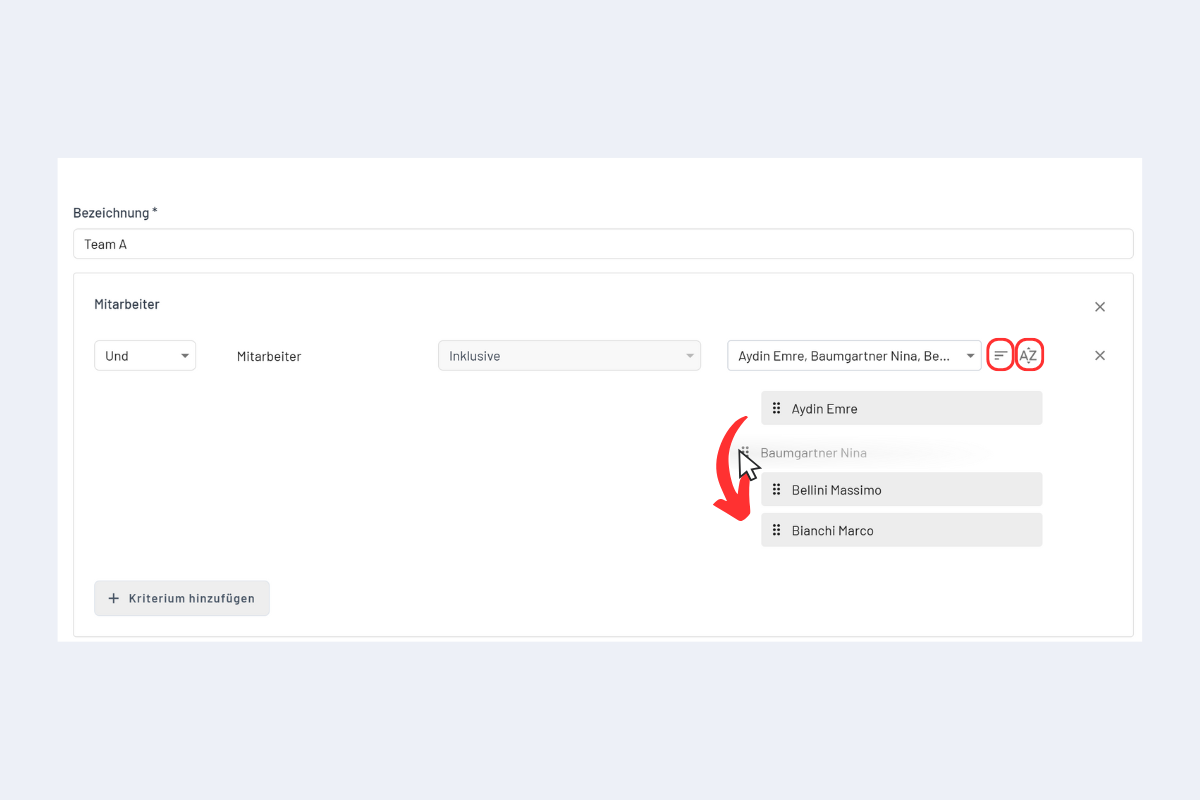Click the plus icon in Kriterium hinzufügen
The image size is (1200, 800).
pos(113,598)
